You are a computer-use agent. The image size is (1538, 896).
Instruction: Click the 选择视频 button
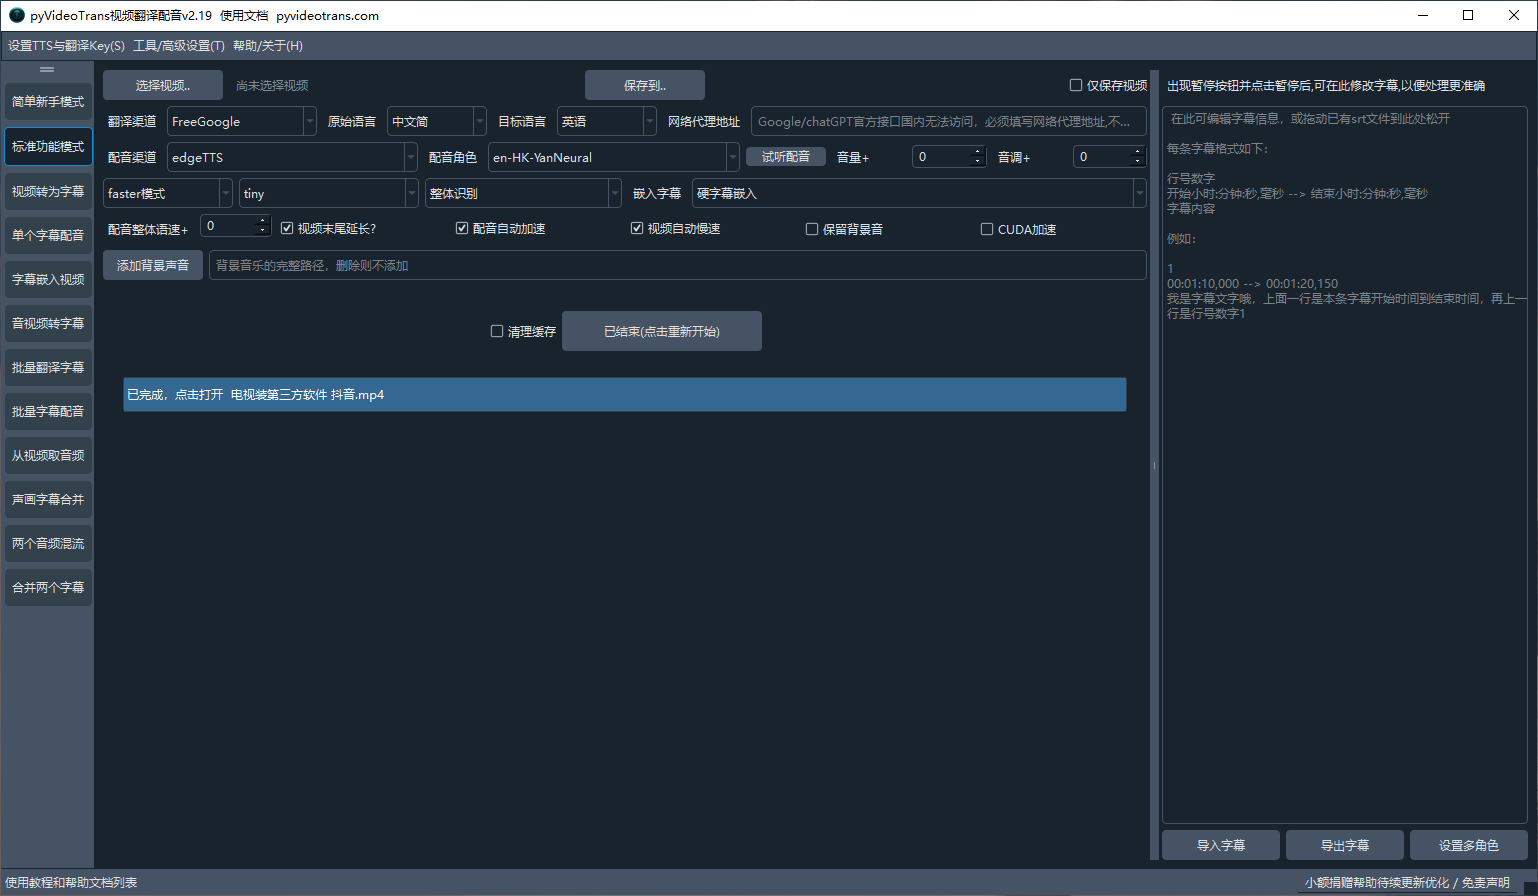(x=163, y=86)
